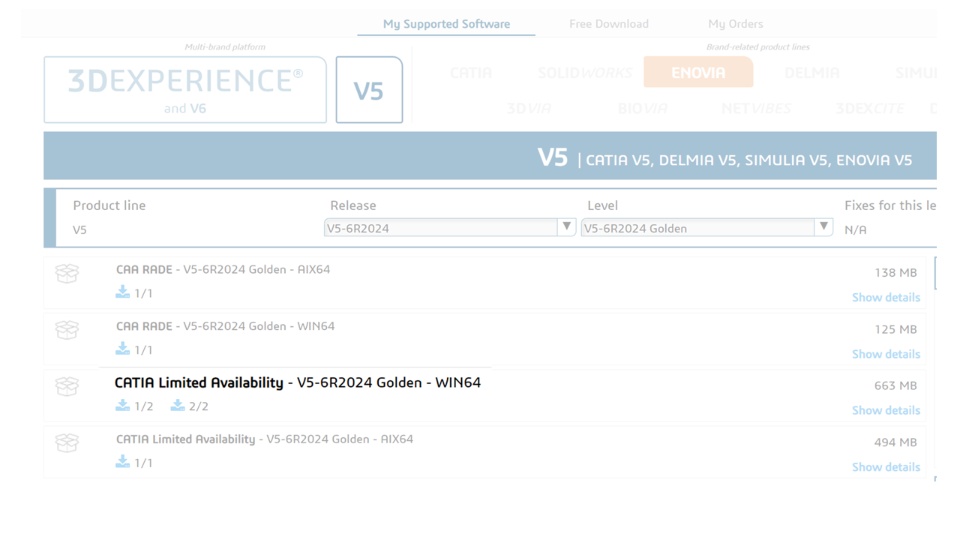
Task: Click the CATIA Limited Availability AIX64 box icon
Action: (x=67, y=442)
